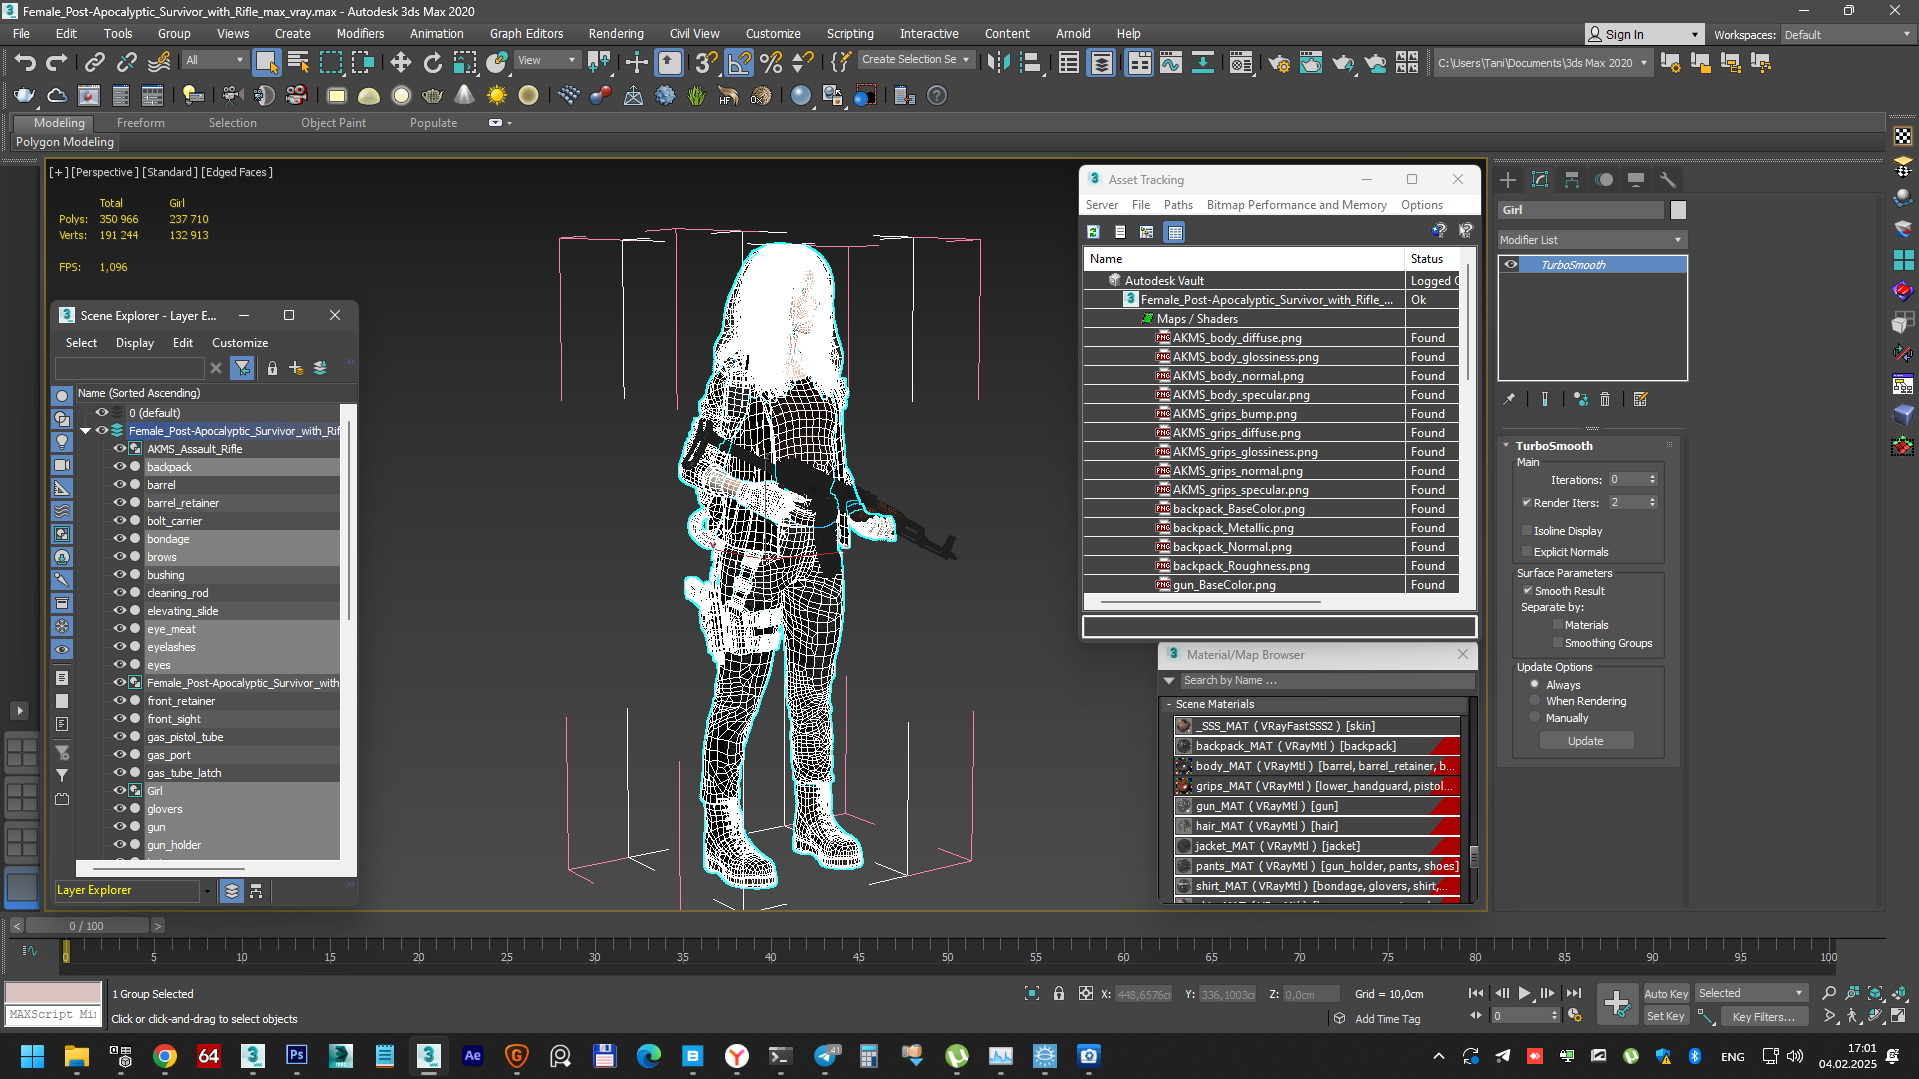Enable the Explicit Normals checkbox
Viewport: 1919px width, 1079px height.
tap(1527, 552)
